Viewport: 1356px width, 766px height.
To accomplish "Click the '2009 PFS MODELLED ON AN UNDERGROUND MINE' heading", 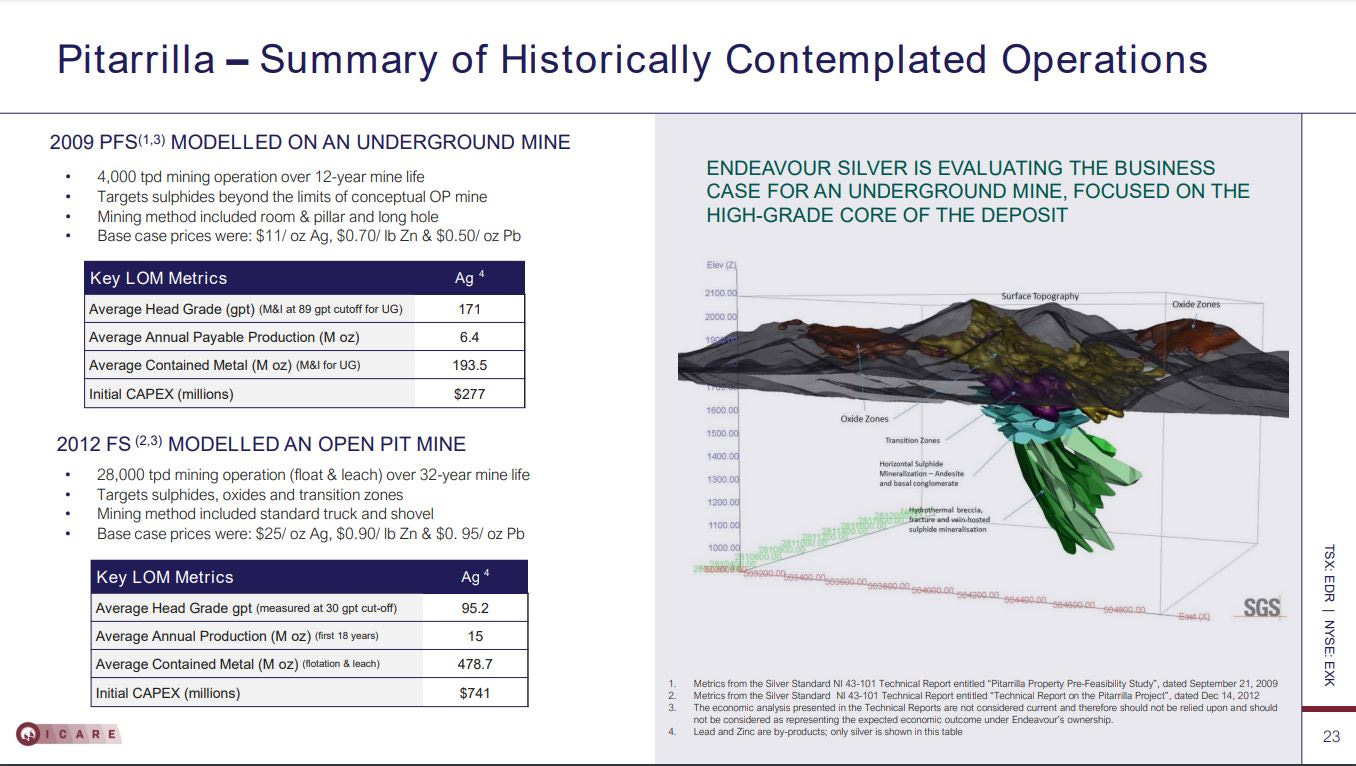I will pos(310,142).
